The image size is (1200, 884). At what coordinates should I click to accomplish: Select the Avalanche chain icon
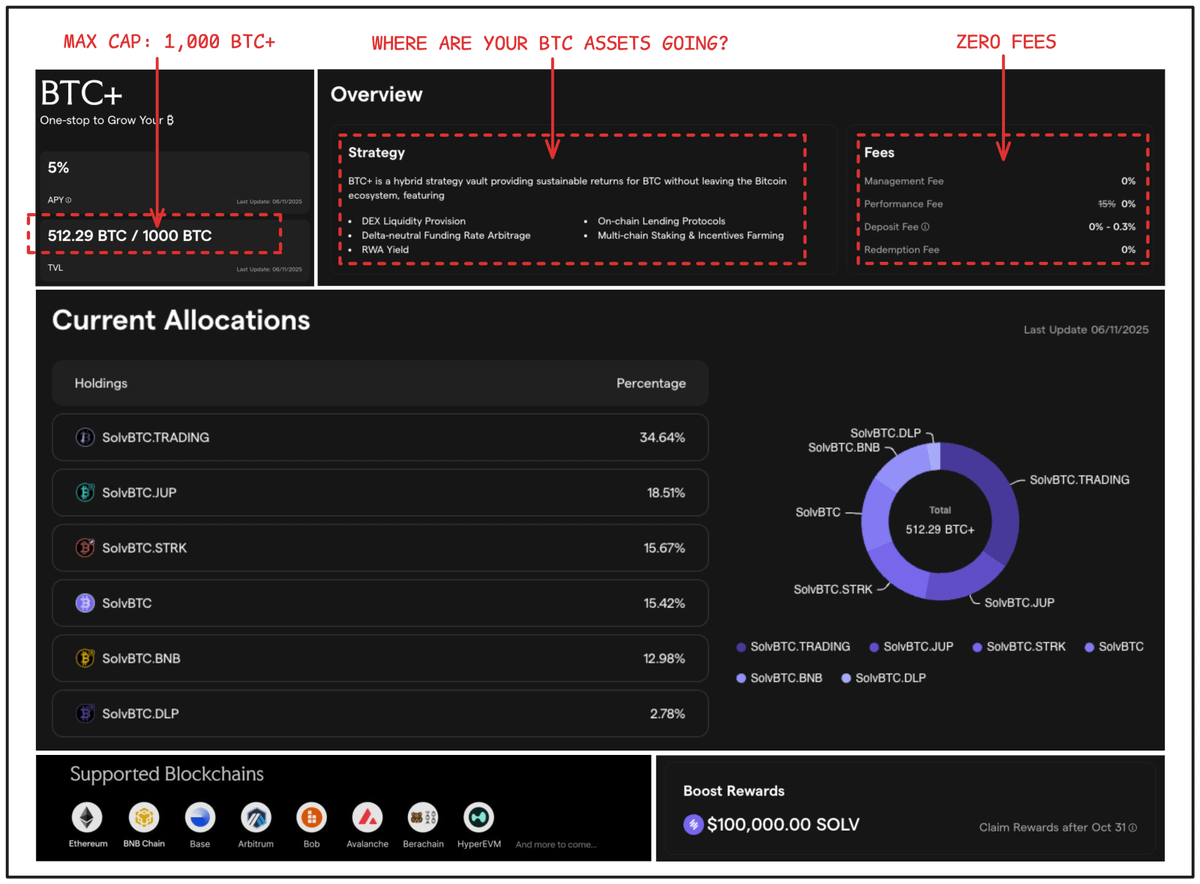click(367, 817)
